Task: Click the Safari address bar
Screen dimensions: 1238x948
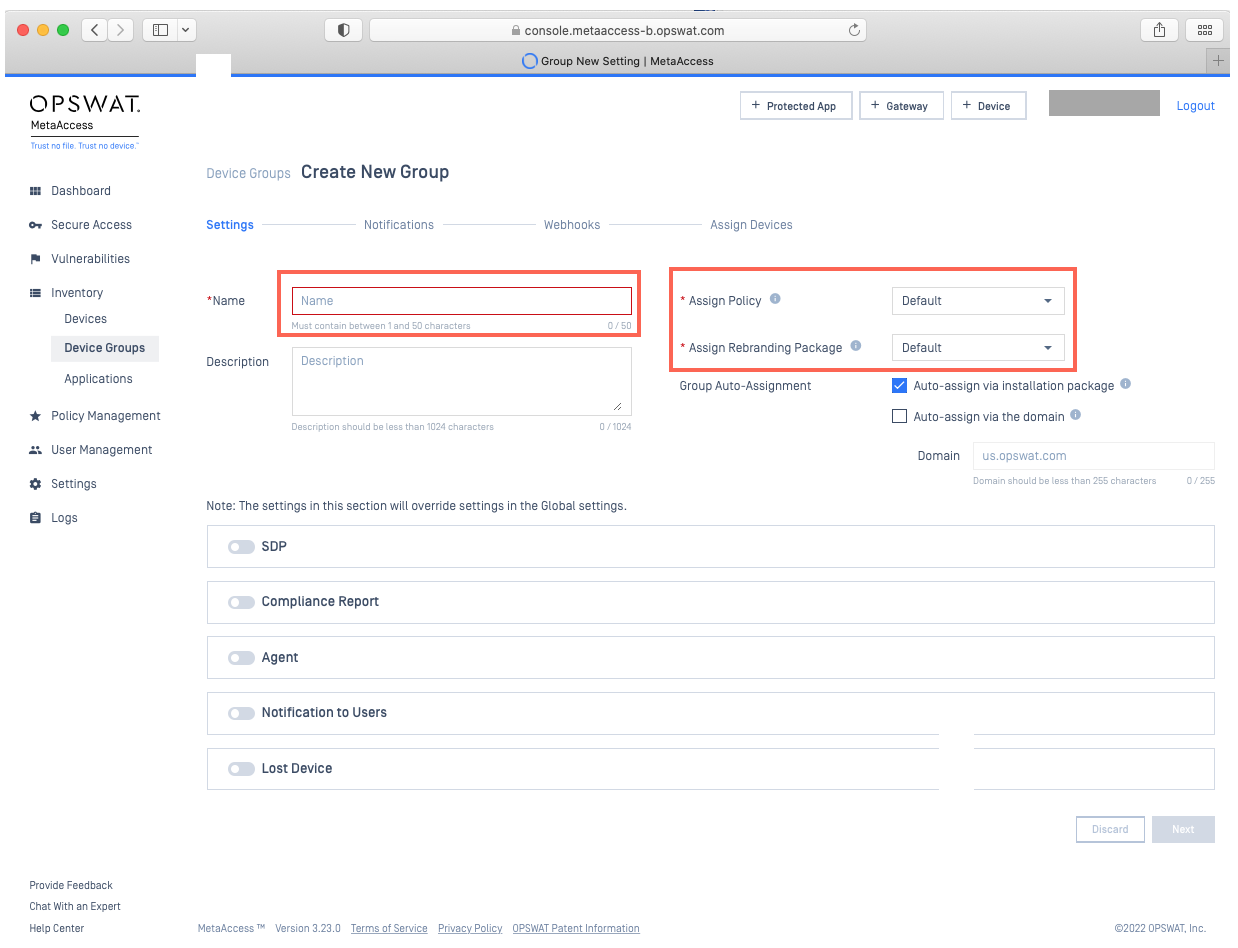Action: (x=618, y=30)
